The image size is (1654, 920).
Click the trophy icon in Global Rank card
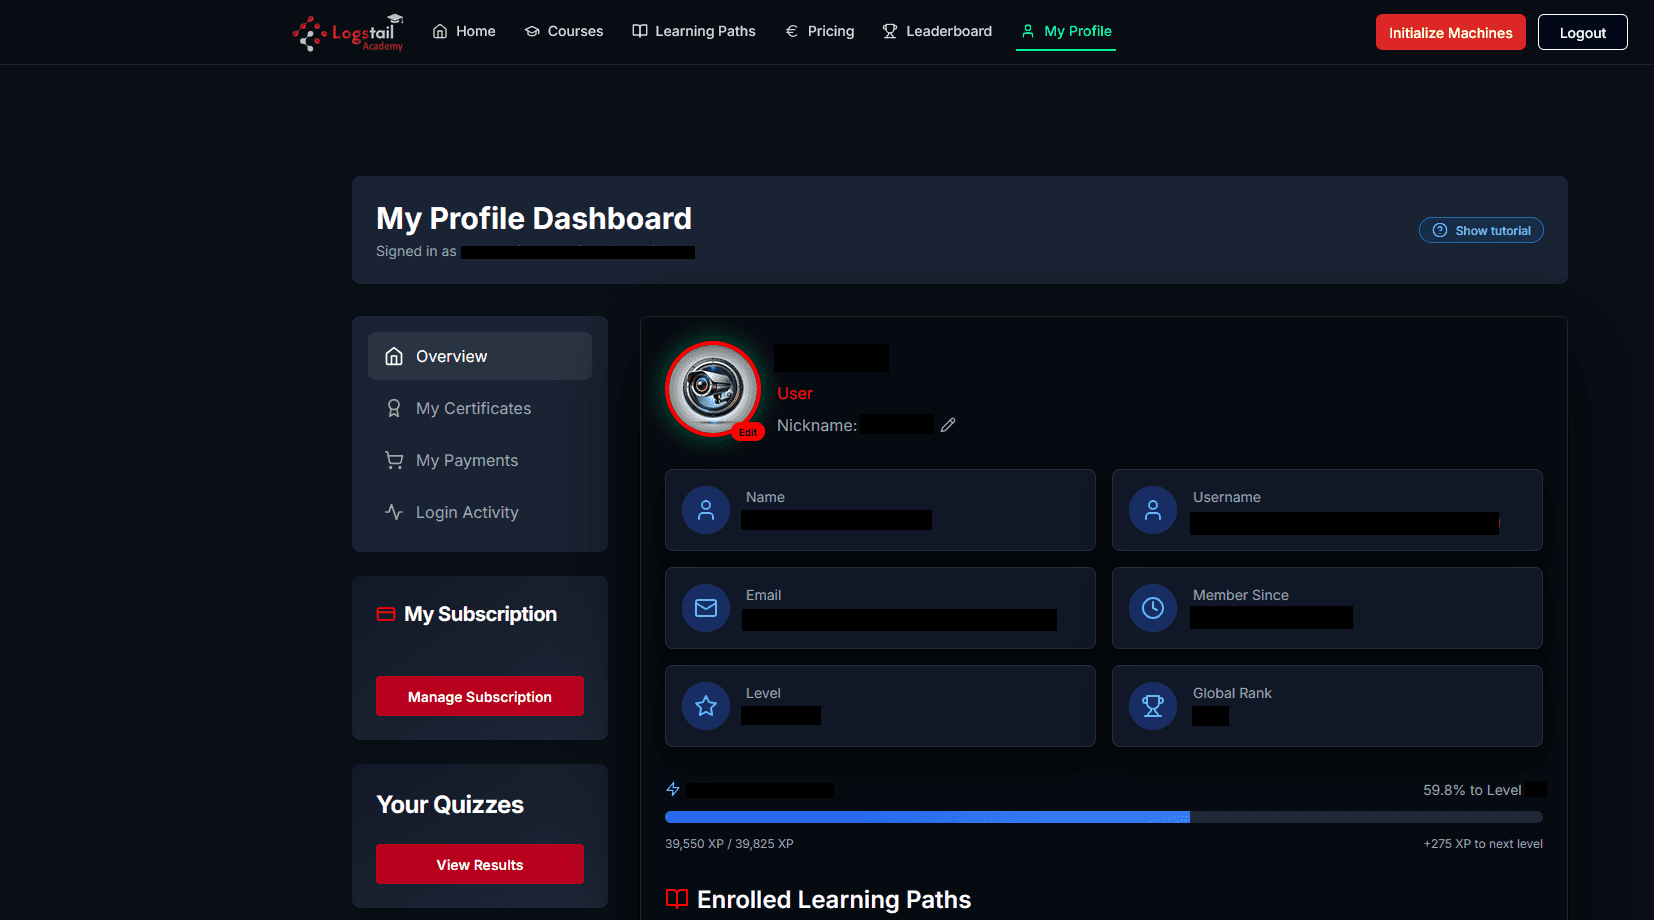pyautogui.click(x=1153, y=706)
